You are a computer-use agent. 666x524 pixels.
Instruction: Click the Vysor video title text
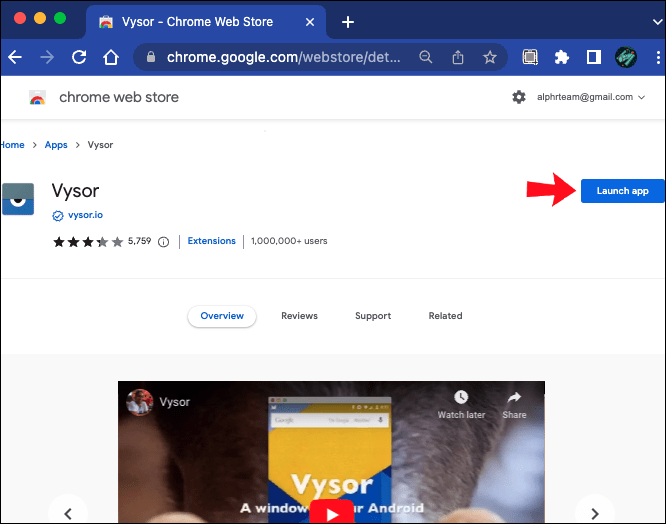(175, 402)
